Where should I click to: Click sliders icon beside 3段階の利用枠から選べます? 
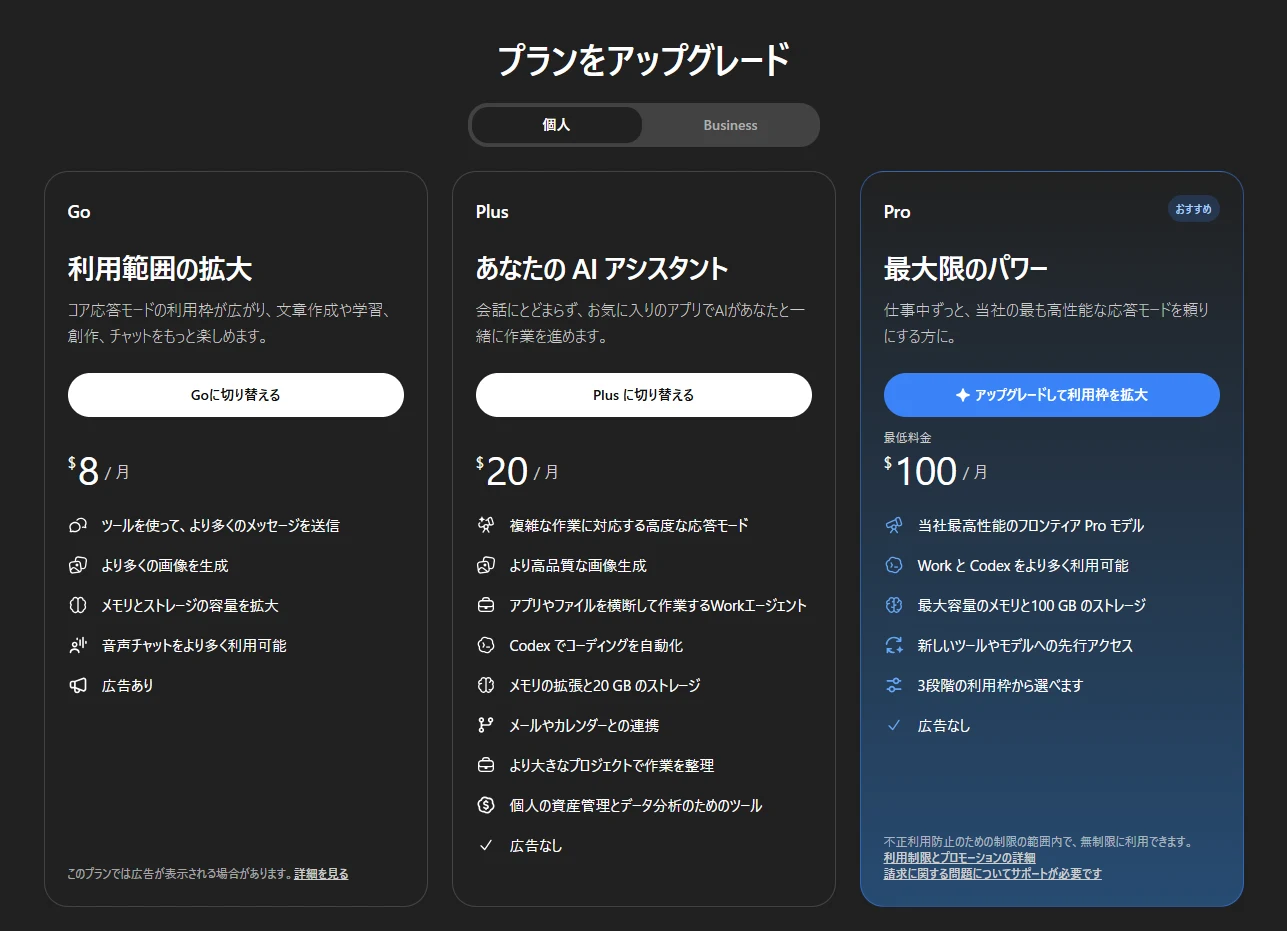(x=894, y=685)
